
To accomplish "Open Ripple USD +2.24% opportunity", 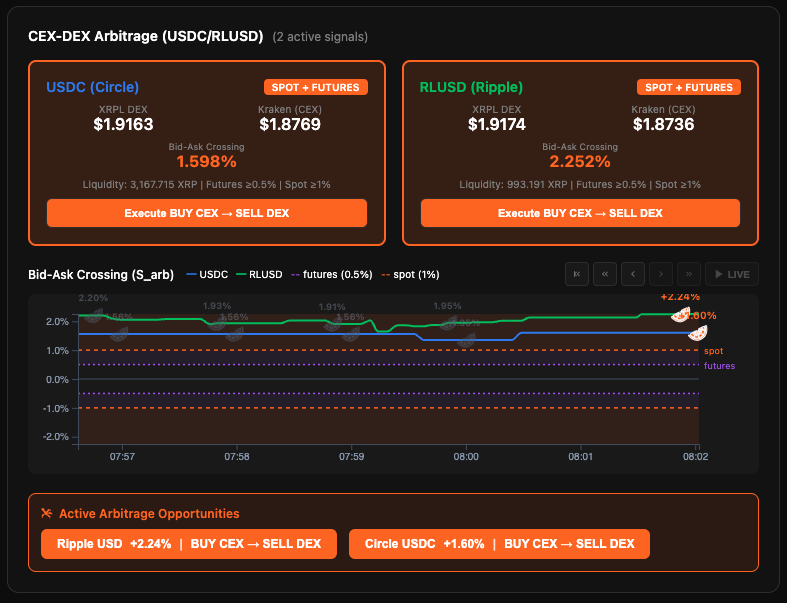I will pos(189,544).
